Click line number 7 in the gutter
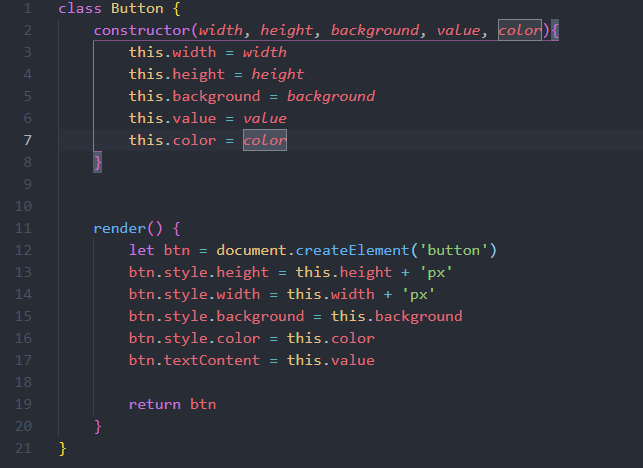This screenshot has height=468, width=643. 27,140
